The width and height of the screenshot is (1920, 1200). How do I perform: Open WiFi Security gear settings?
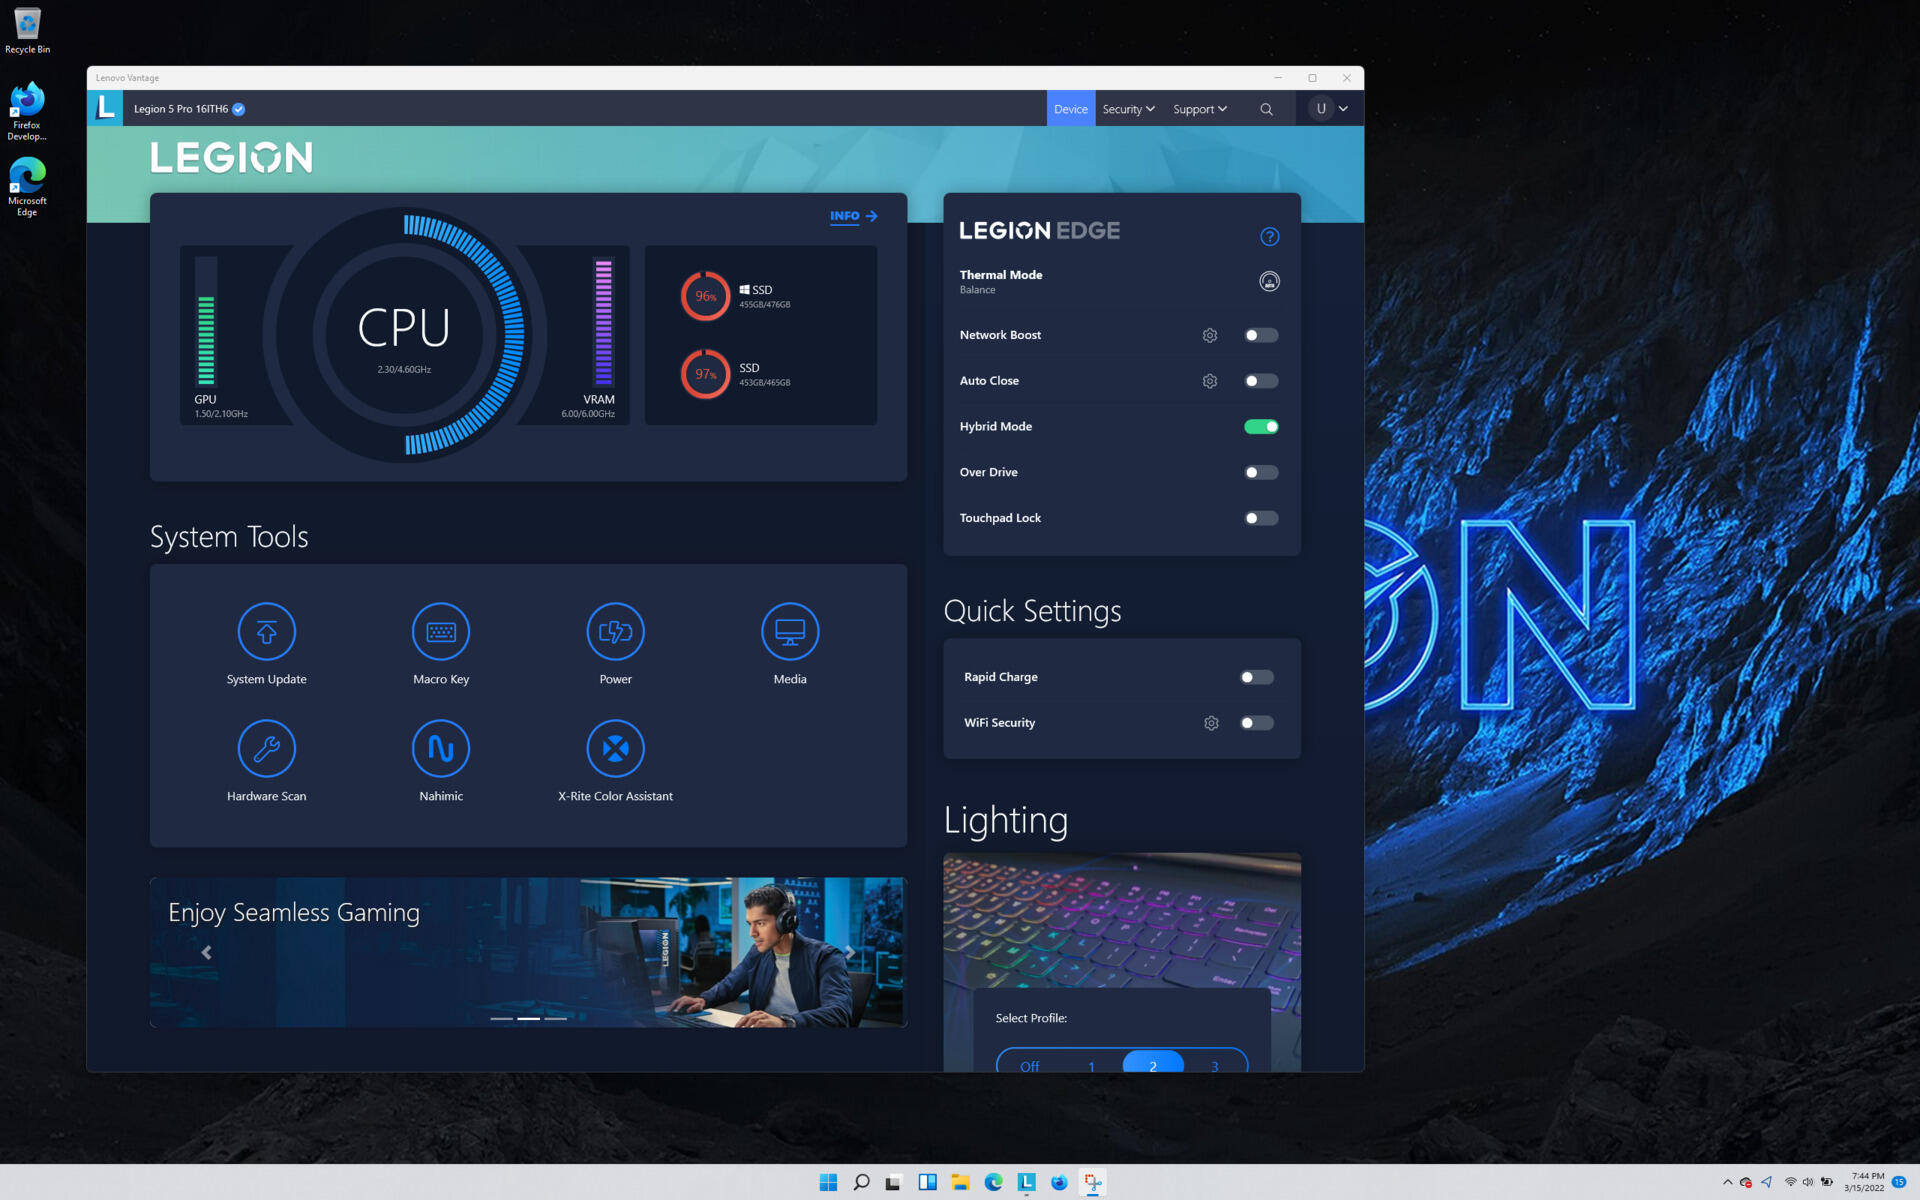coord(1211,723)
